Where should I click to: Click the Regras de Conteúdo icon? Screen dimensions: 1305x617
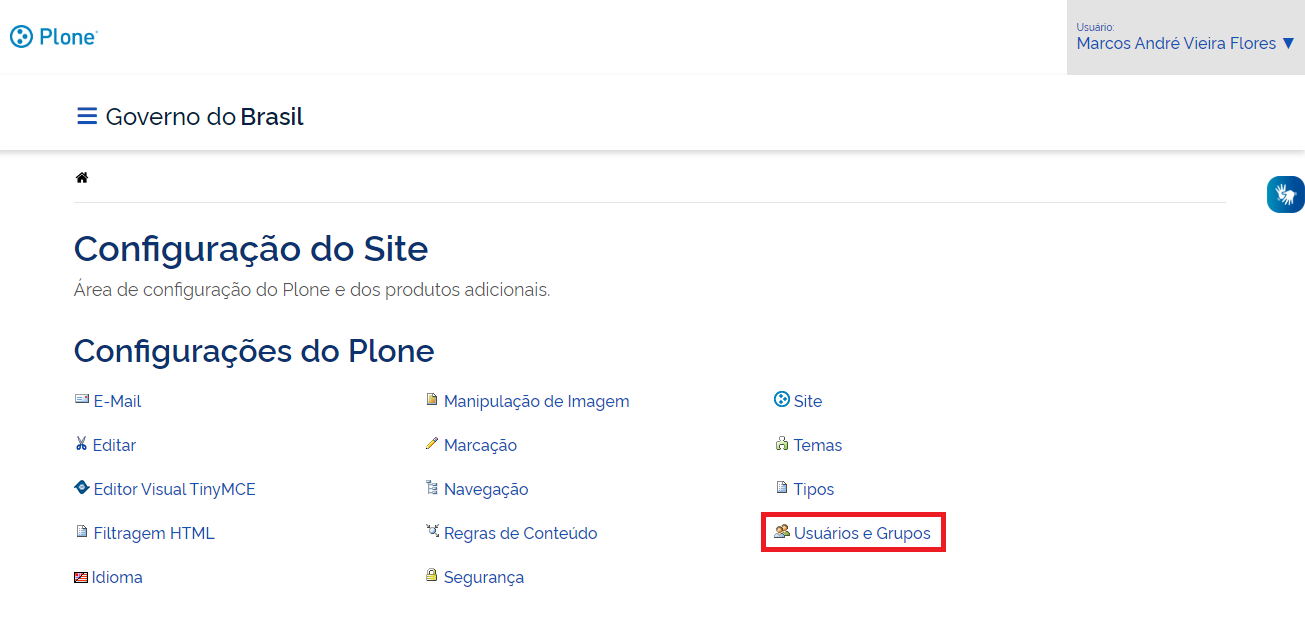coord(432,532)
